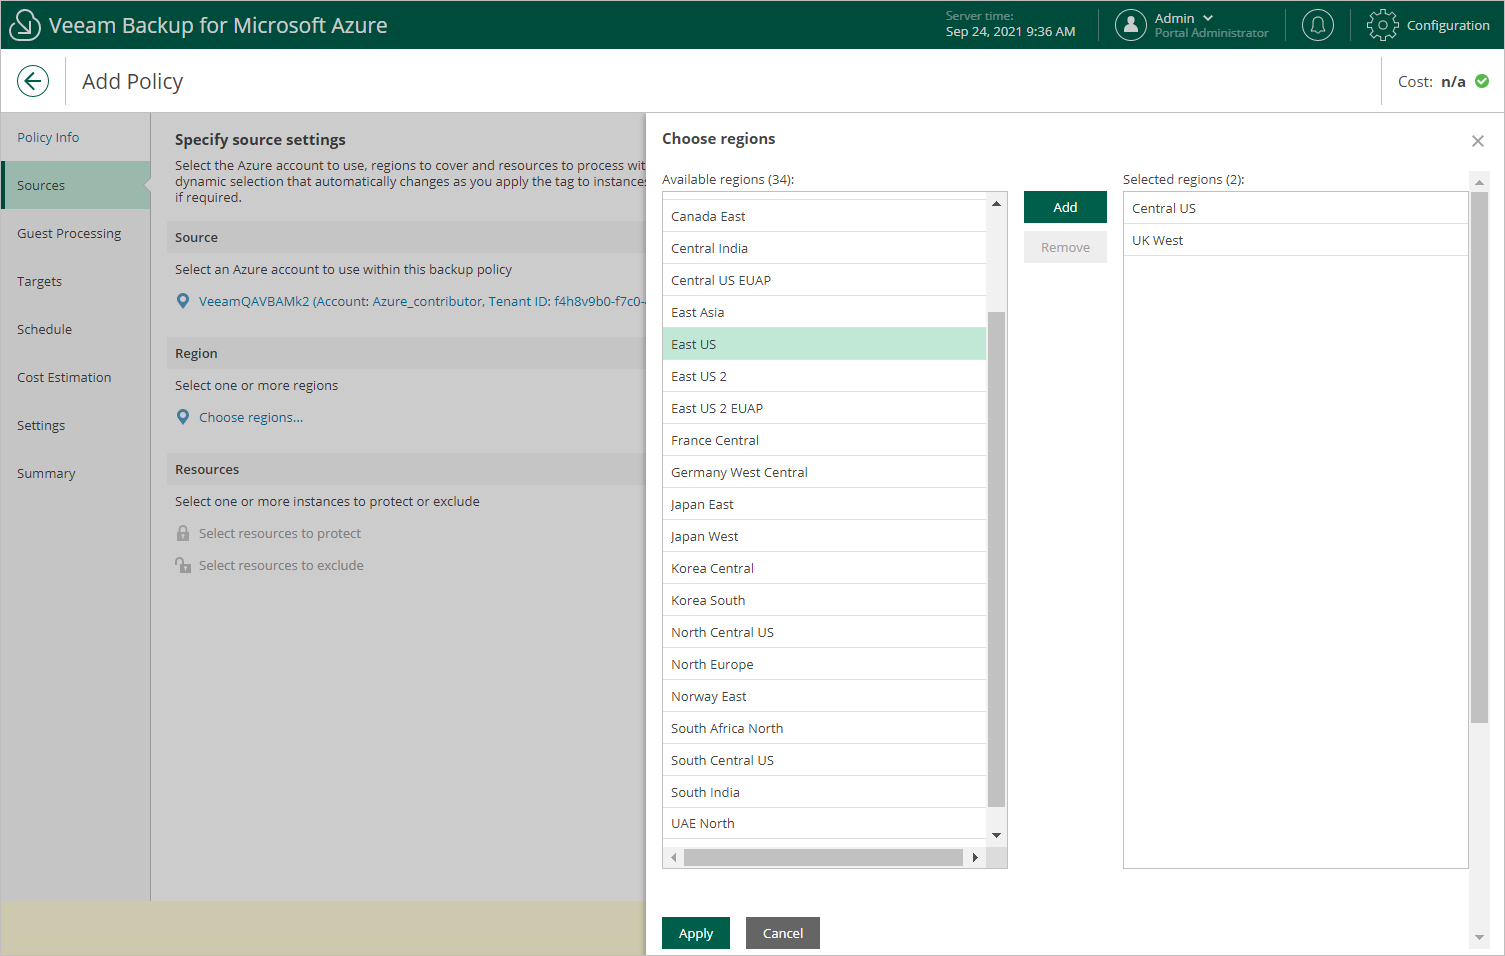Viewport: 1505px width, 956px height.
Task: Open the notifications bell icon
Action: click(1318, 25)
